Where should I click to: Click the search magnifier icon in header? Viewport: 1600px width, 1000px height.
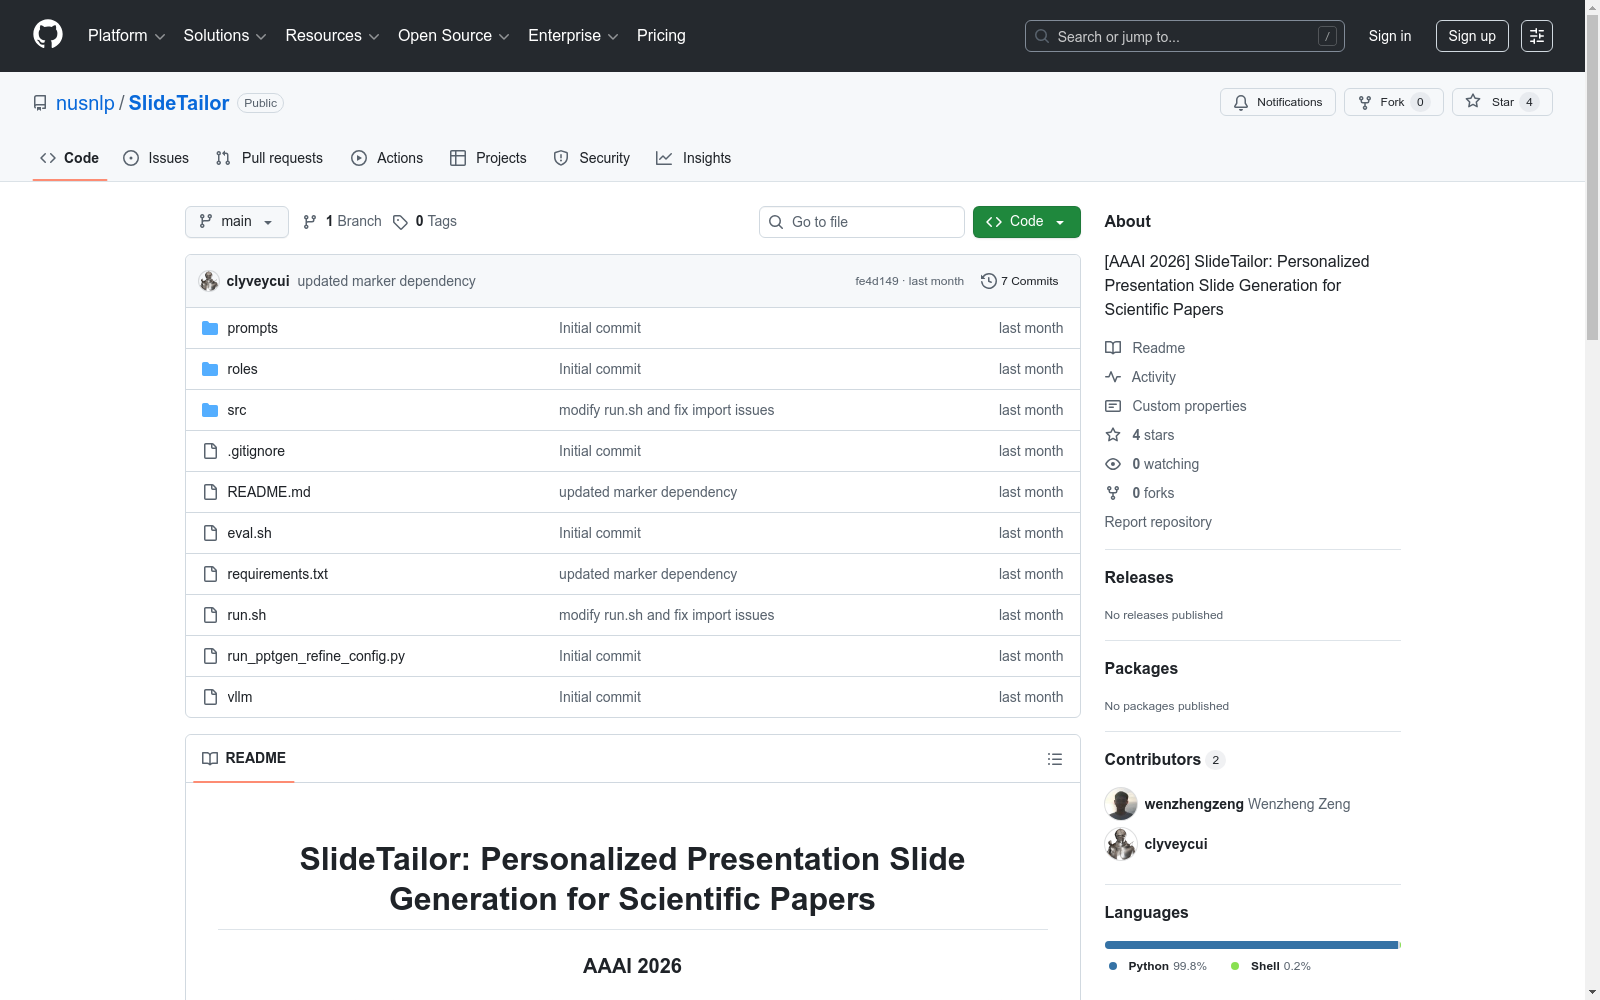coord(1042,36)
